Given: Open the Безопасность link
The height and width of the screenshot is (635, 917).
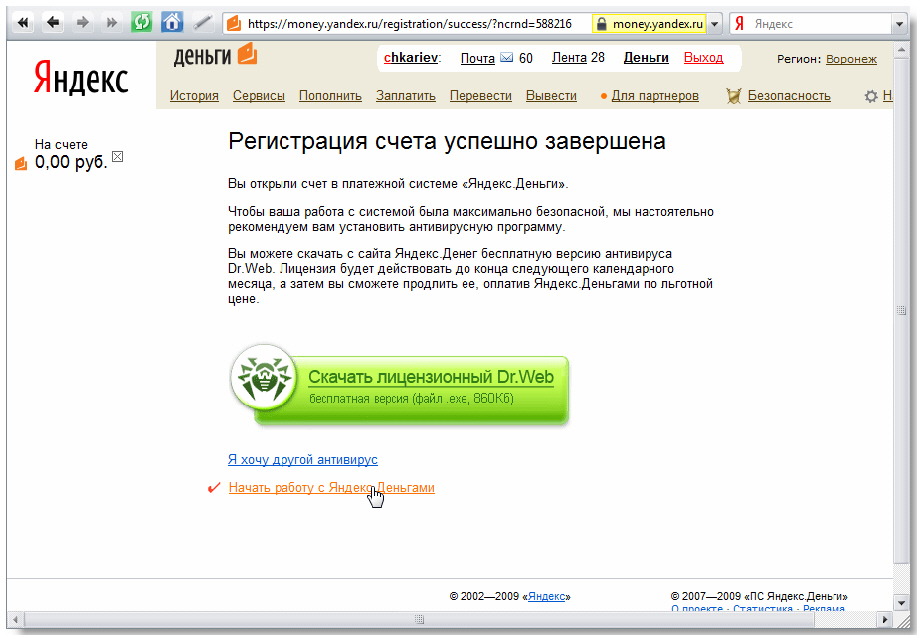Looking at the screenshot, I should point(789,96).
